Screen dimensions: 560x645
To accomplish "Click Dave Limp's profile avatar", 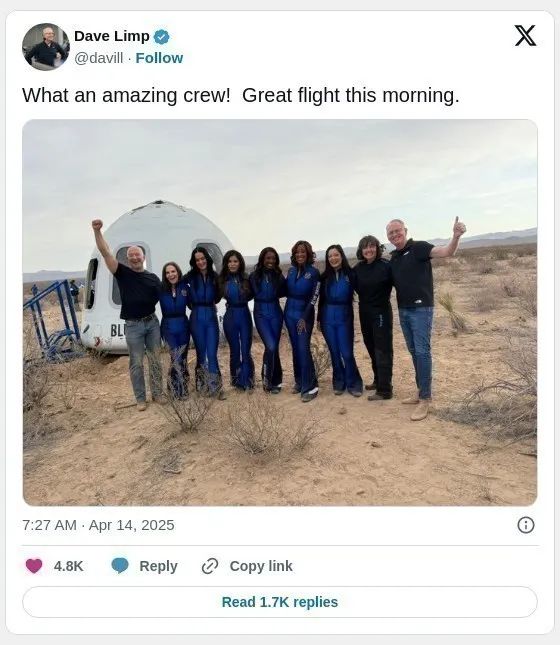I will pyautogui.click(x=46, y=46).
